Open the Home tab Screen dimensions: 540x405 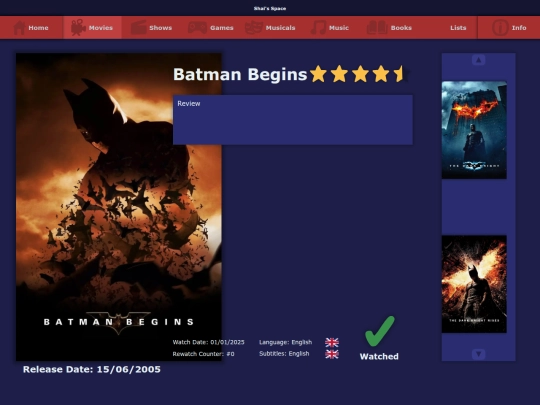pos(32,28)
